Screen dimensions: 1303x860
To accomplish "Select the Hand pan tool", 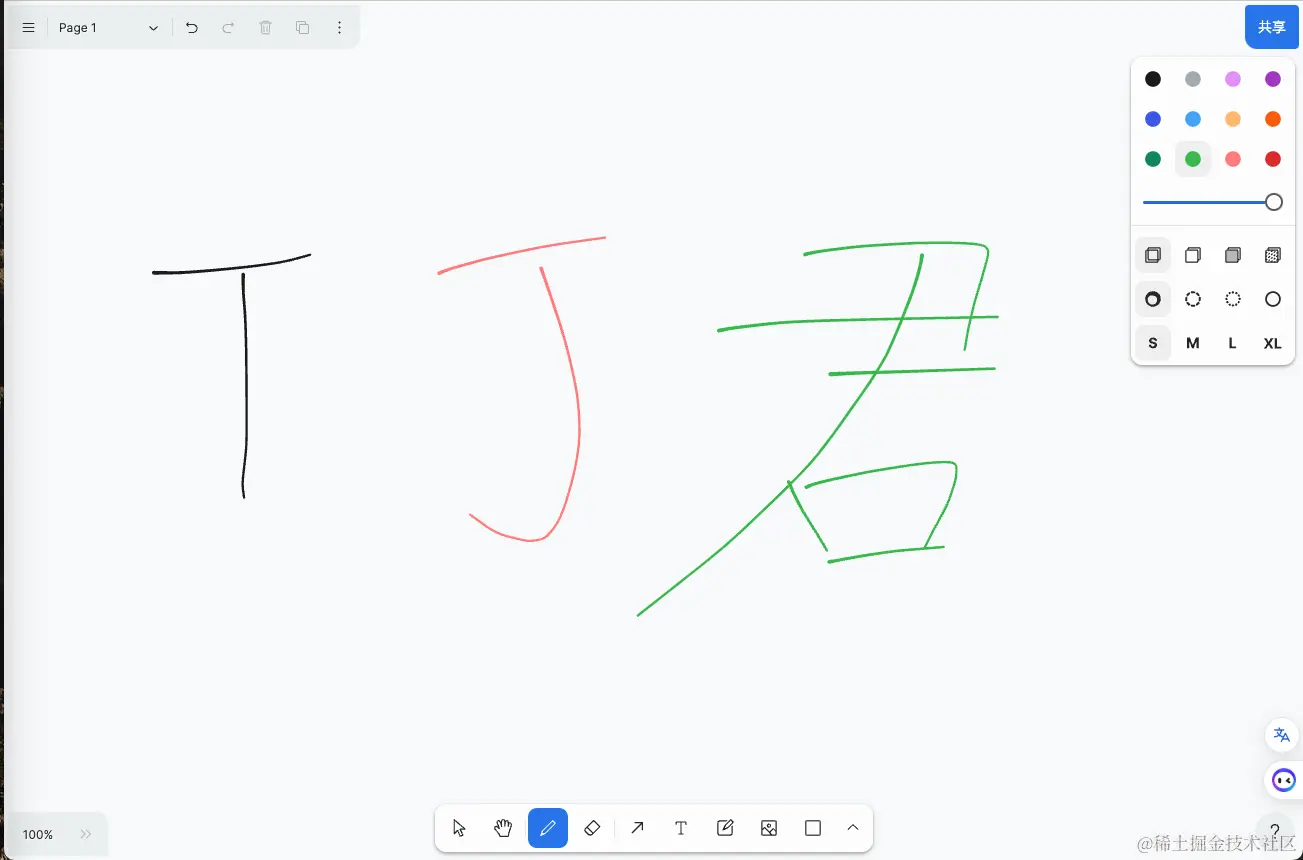I will [x=503, y=827].
